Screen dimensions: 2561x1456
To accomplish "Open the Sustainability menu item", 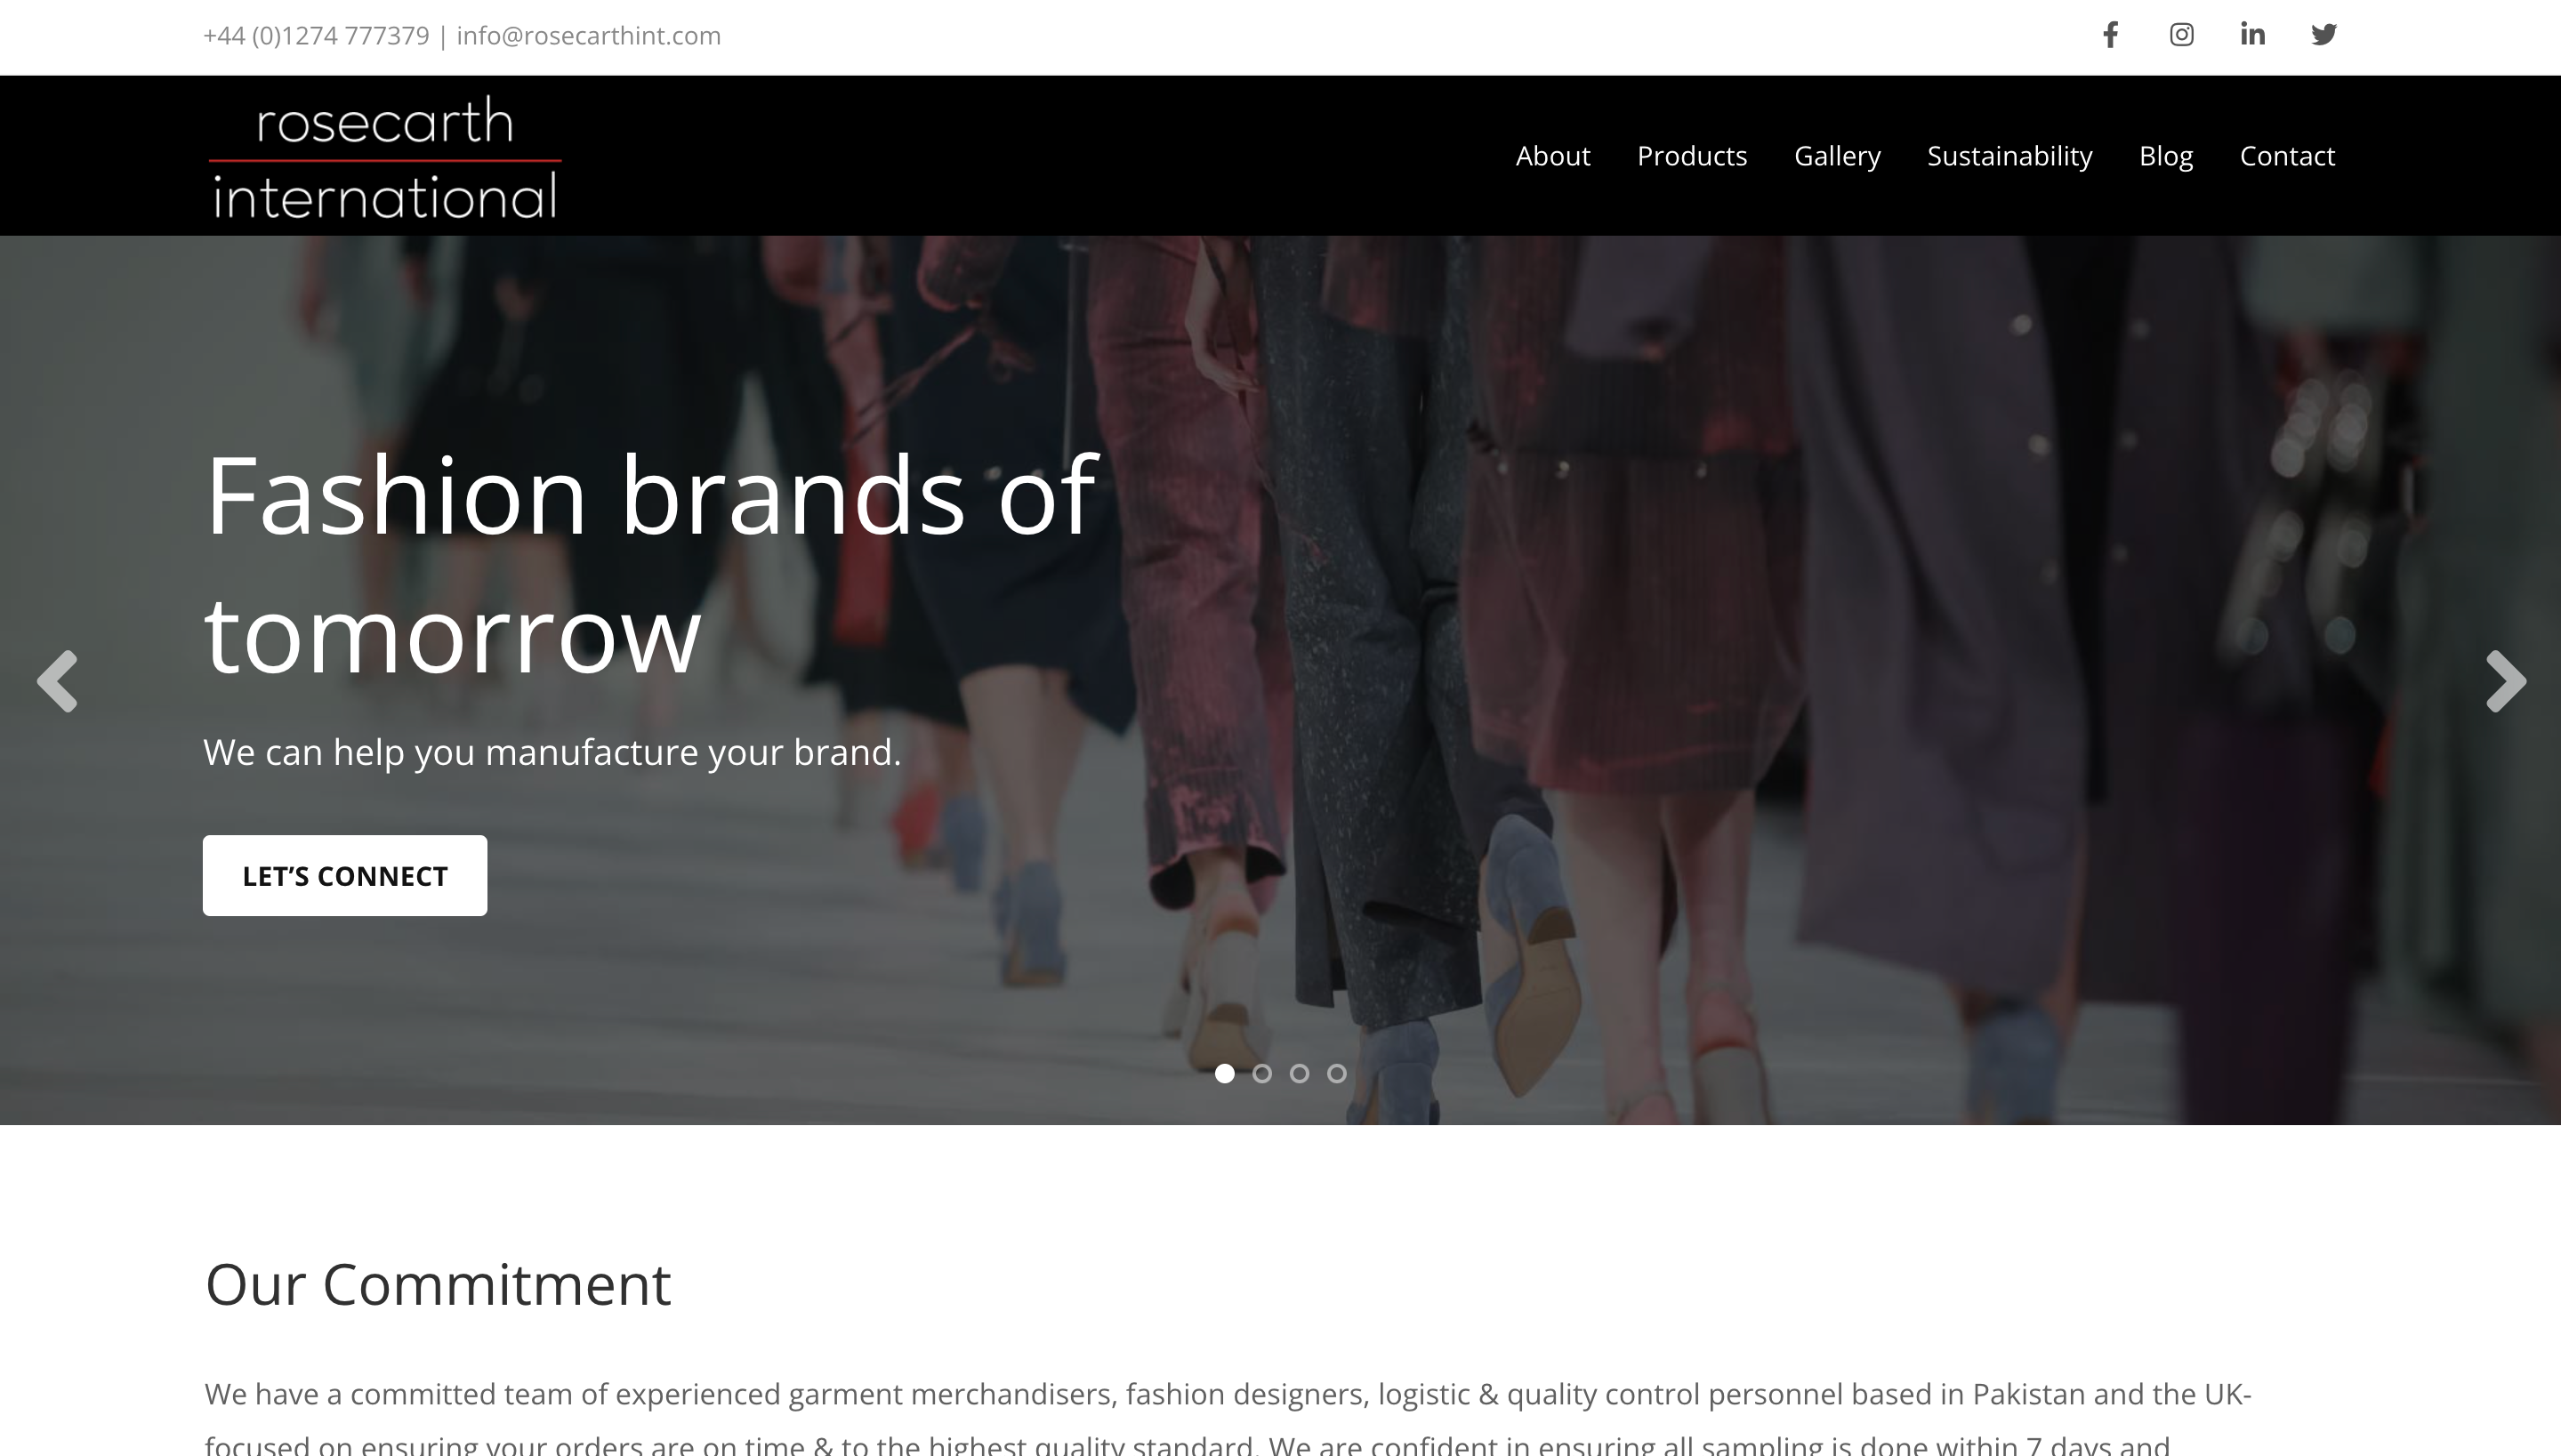I will [2009, 156].
